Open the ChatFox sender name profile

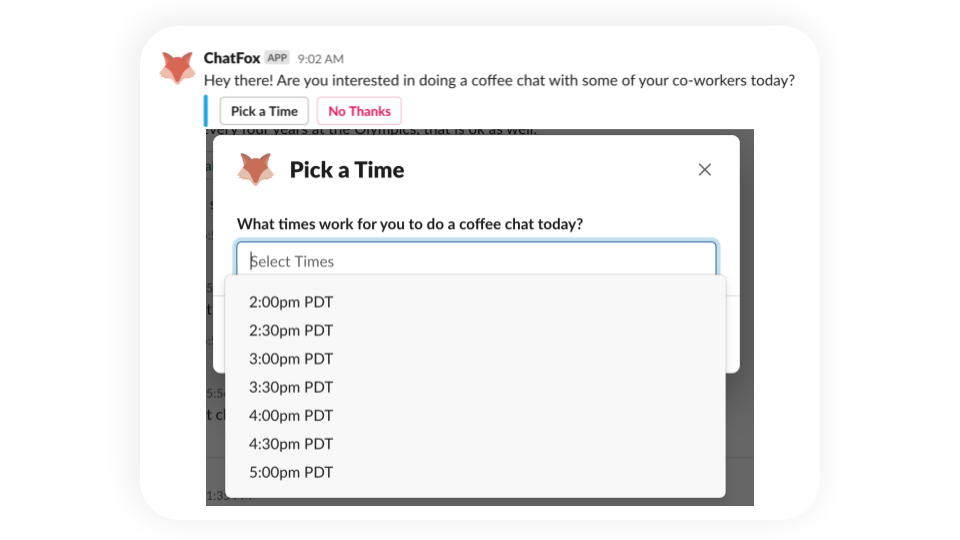(232, 58)
